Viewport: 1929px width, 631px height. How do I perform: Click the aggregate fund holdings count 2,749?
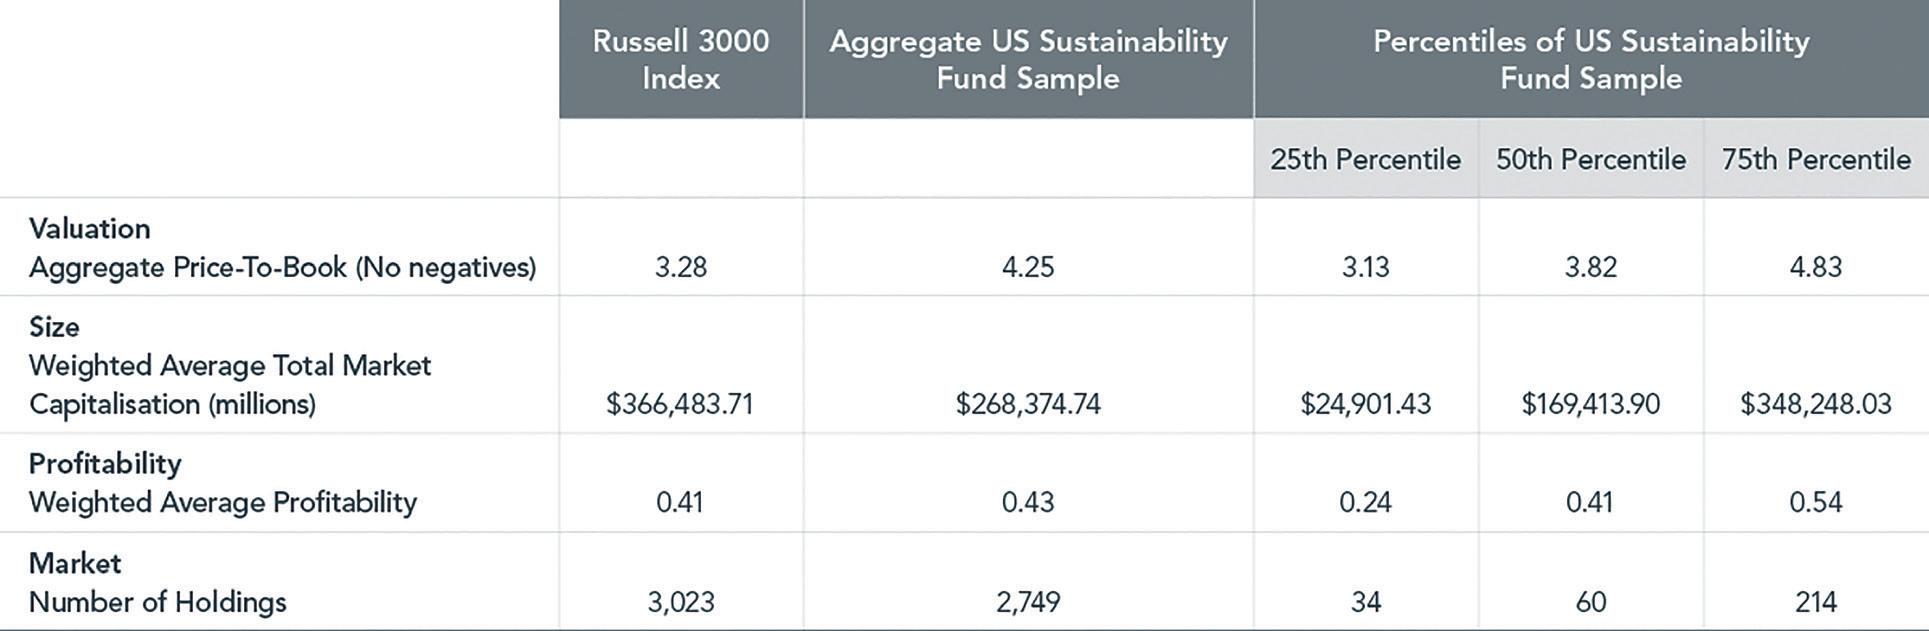1028,602
